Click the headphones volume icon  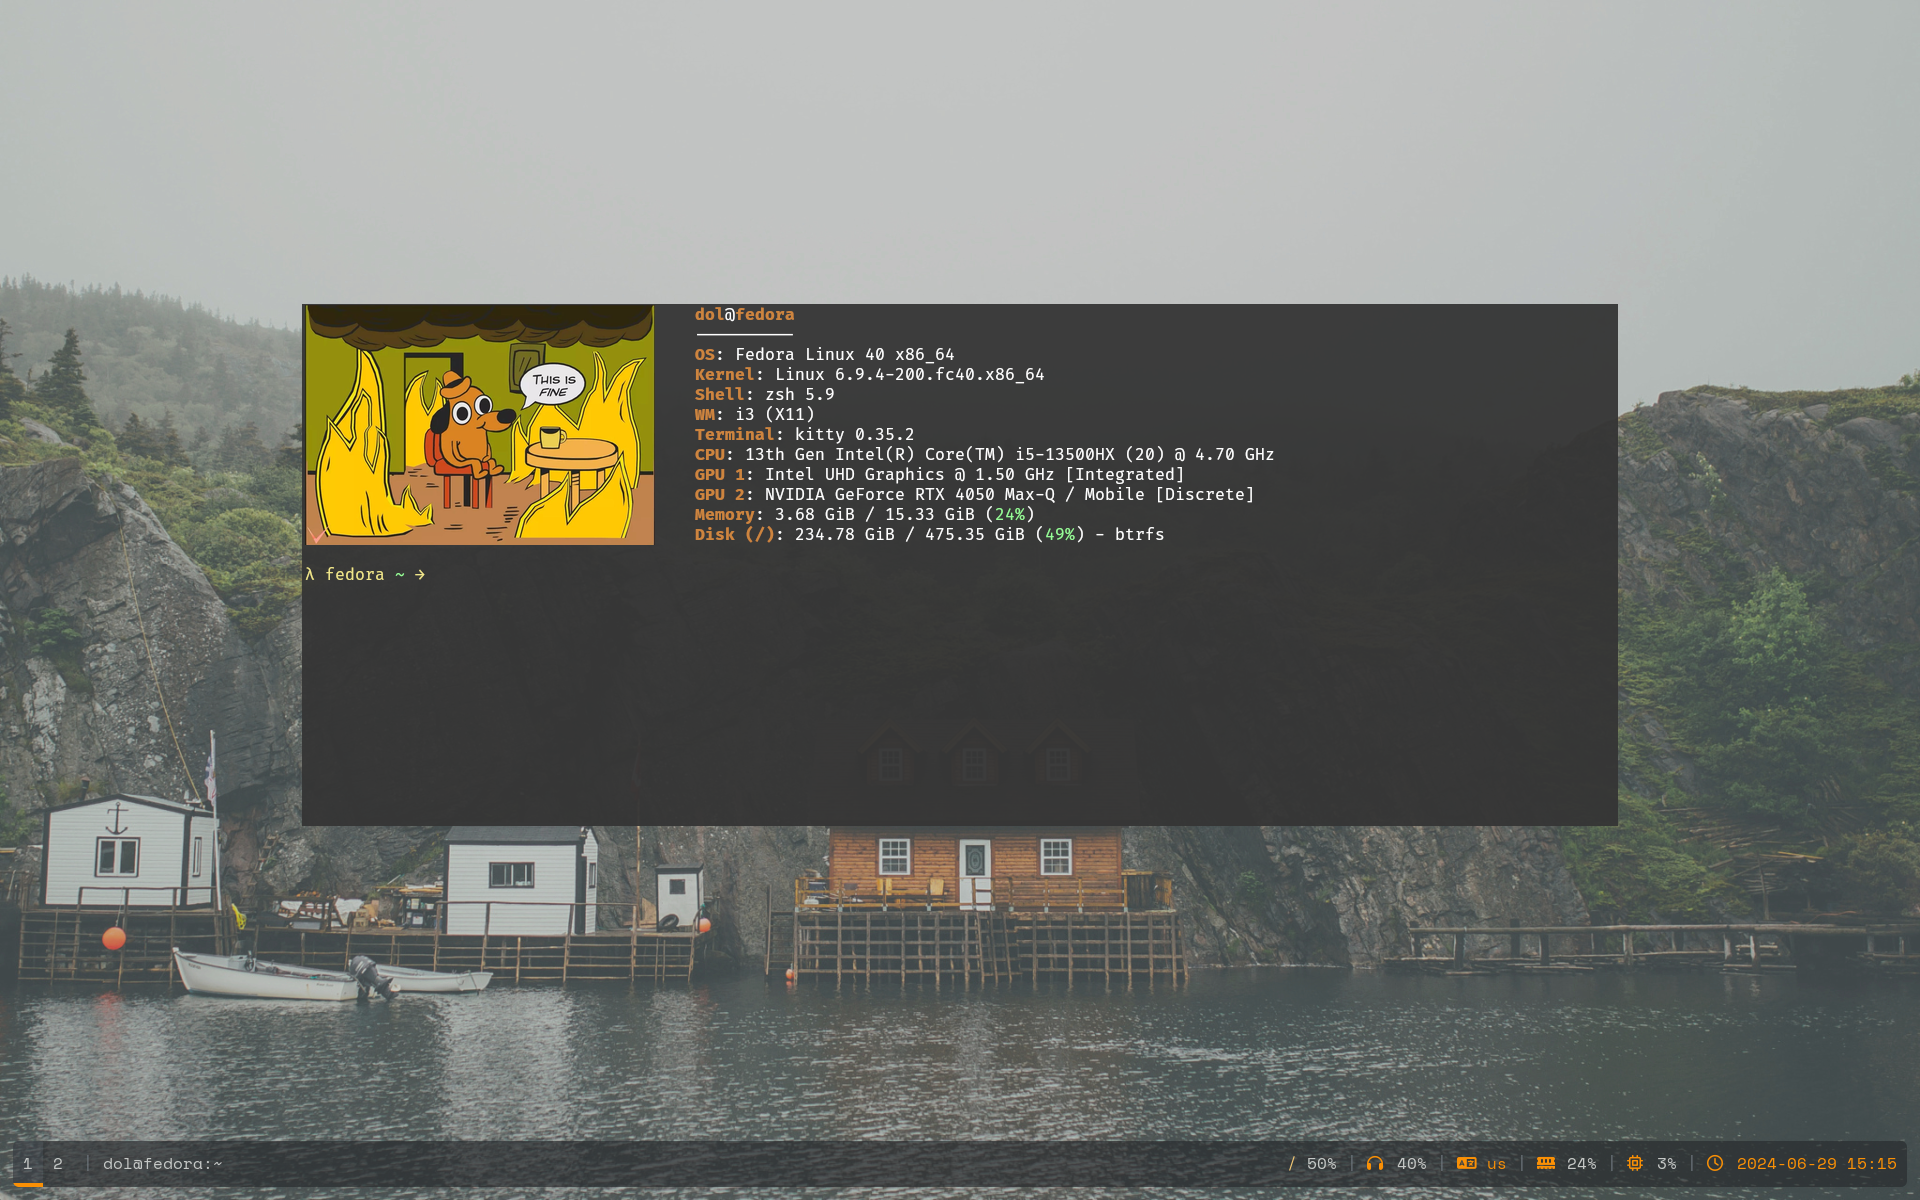1375,1163
